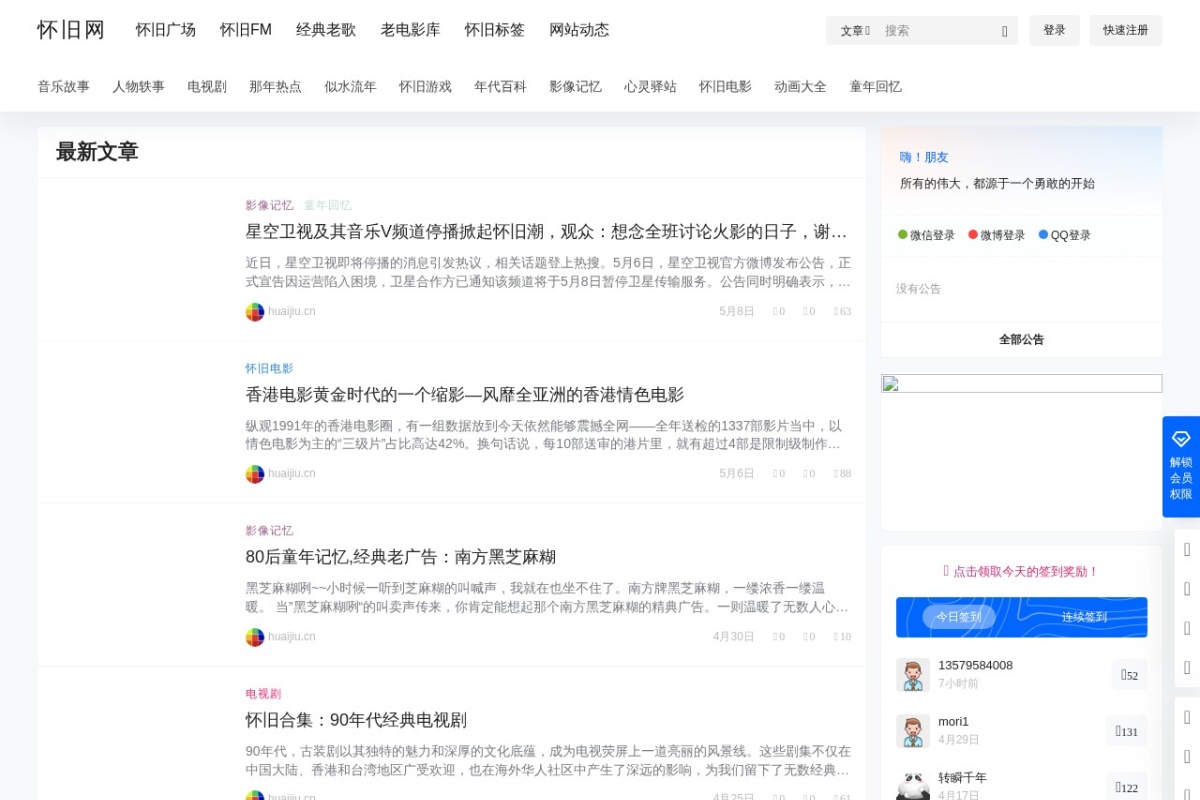The height and width of the screenshot is (800, 1200).
Task: Click the huaijiu.cn avatar on the 香港电影 article
Action: click(x=255, y=474)
